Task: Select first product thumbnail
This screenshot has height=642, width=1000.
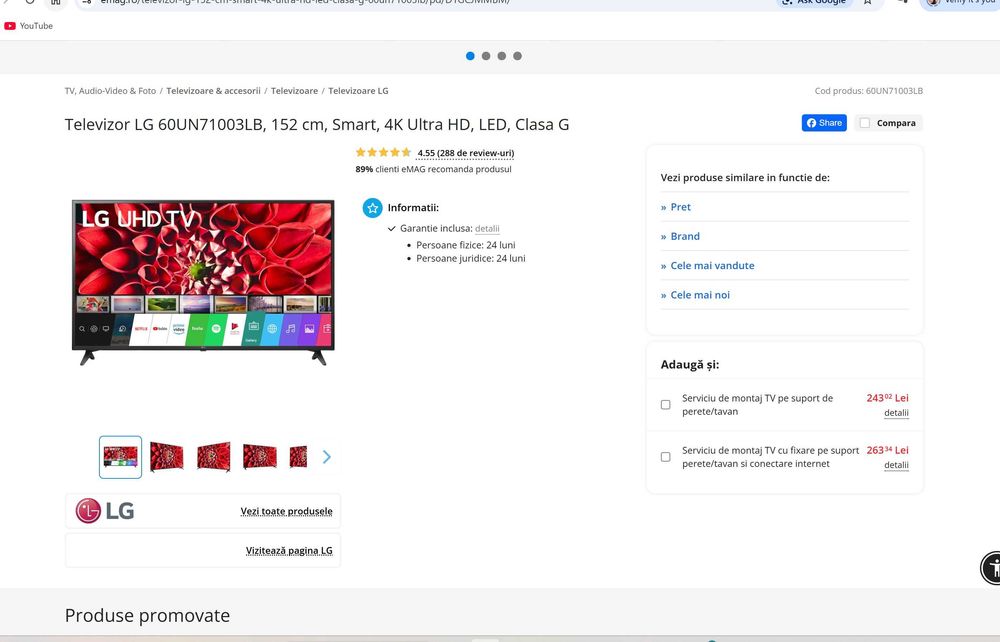Action: pyautogui.click(x=121, y=457)
